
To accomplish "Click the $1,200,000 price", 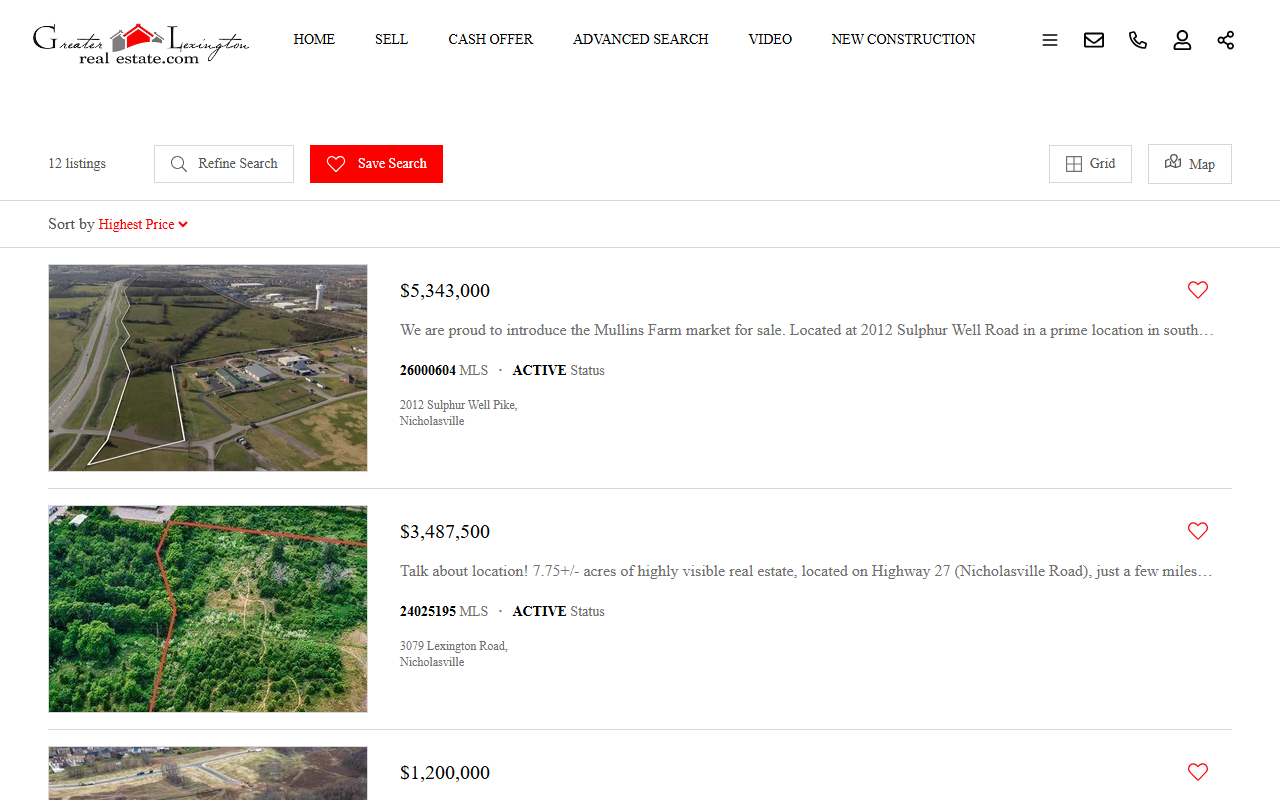I will 445,773.
